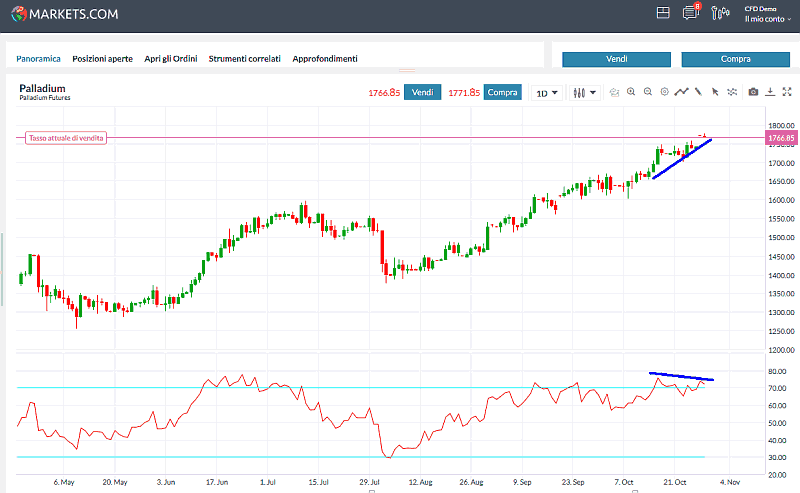800x493 pixels.
Task: Click the Tasso attuale di vendita label
Action: pyautogui.click(x=66, y=138)
